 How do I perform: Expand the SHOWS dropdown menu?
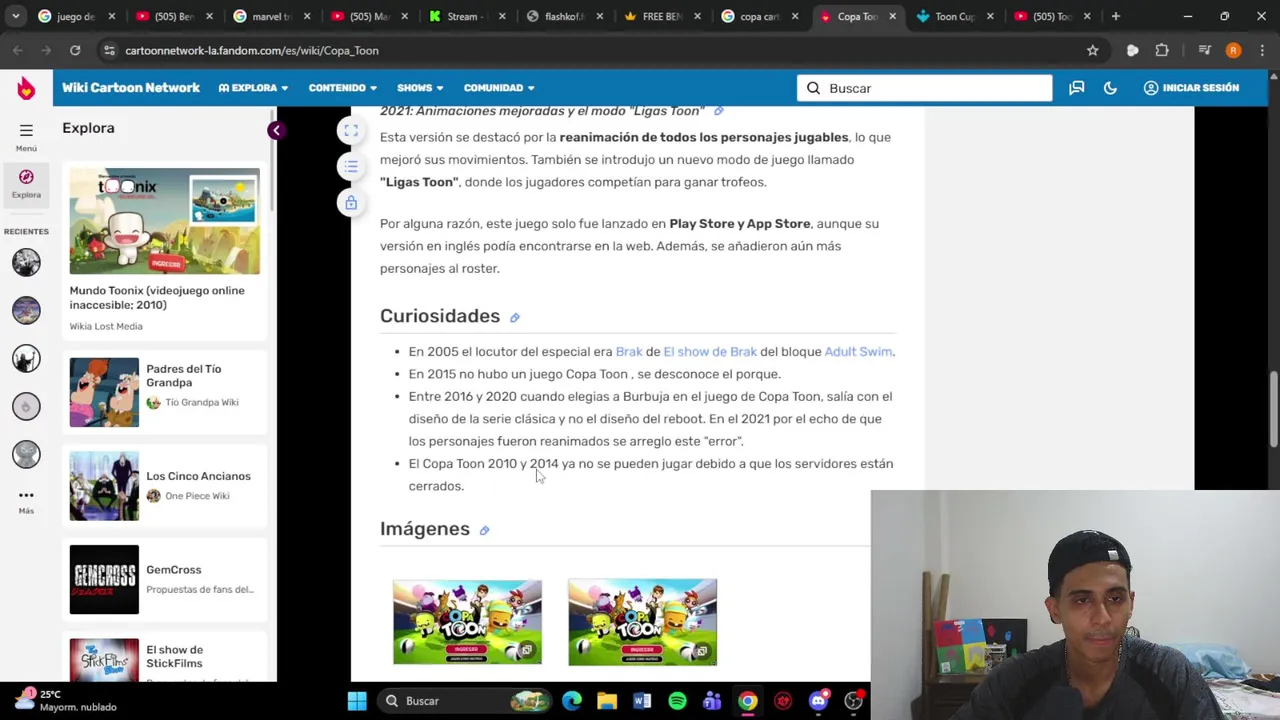tap(419, 88)
